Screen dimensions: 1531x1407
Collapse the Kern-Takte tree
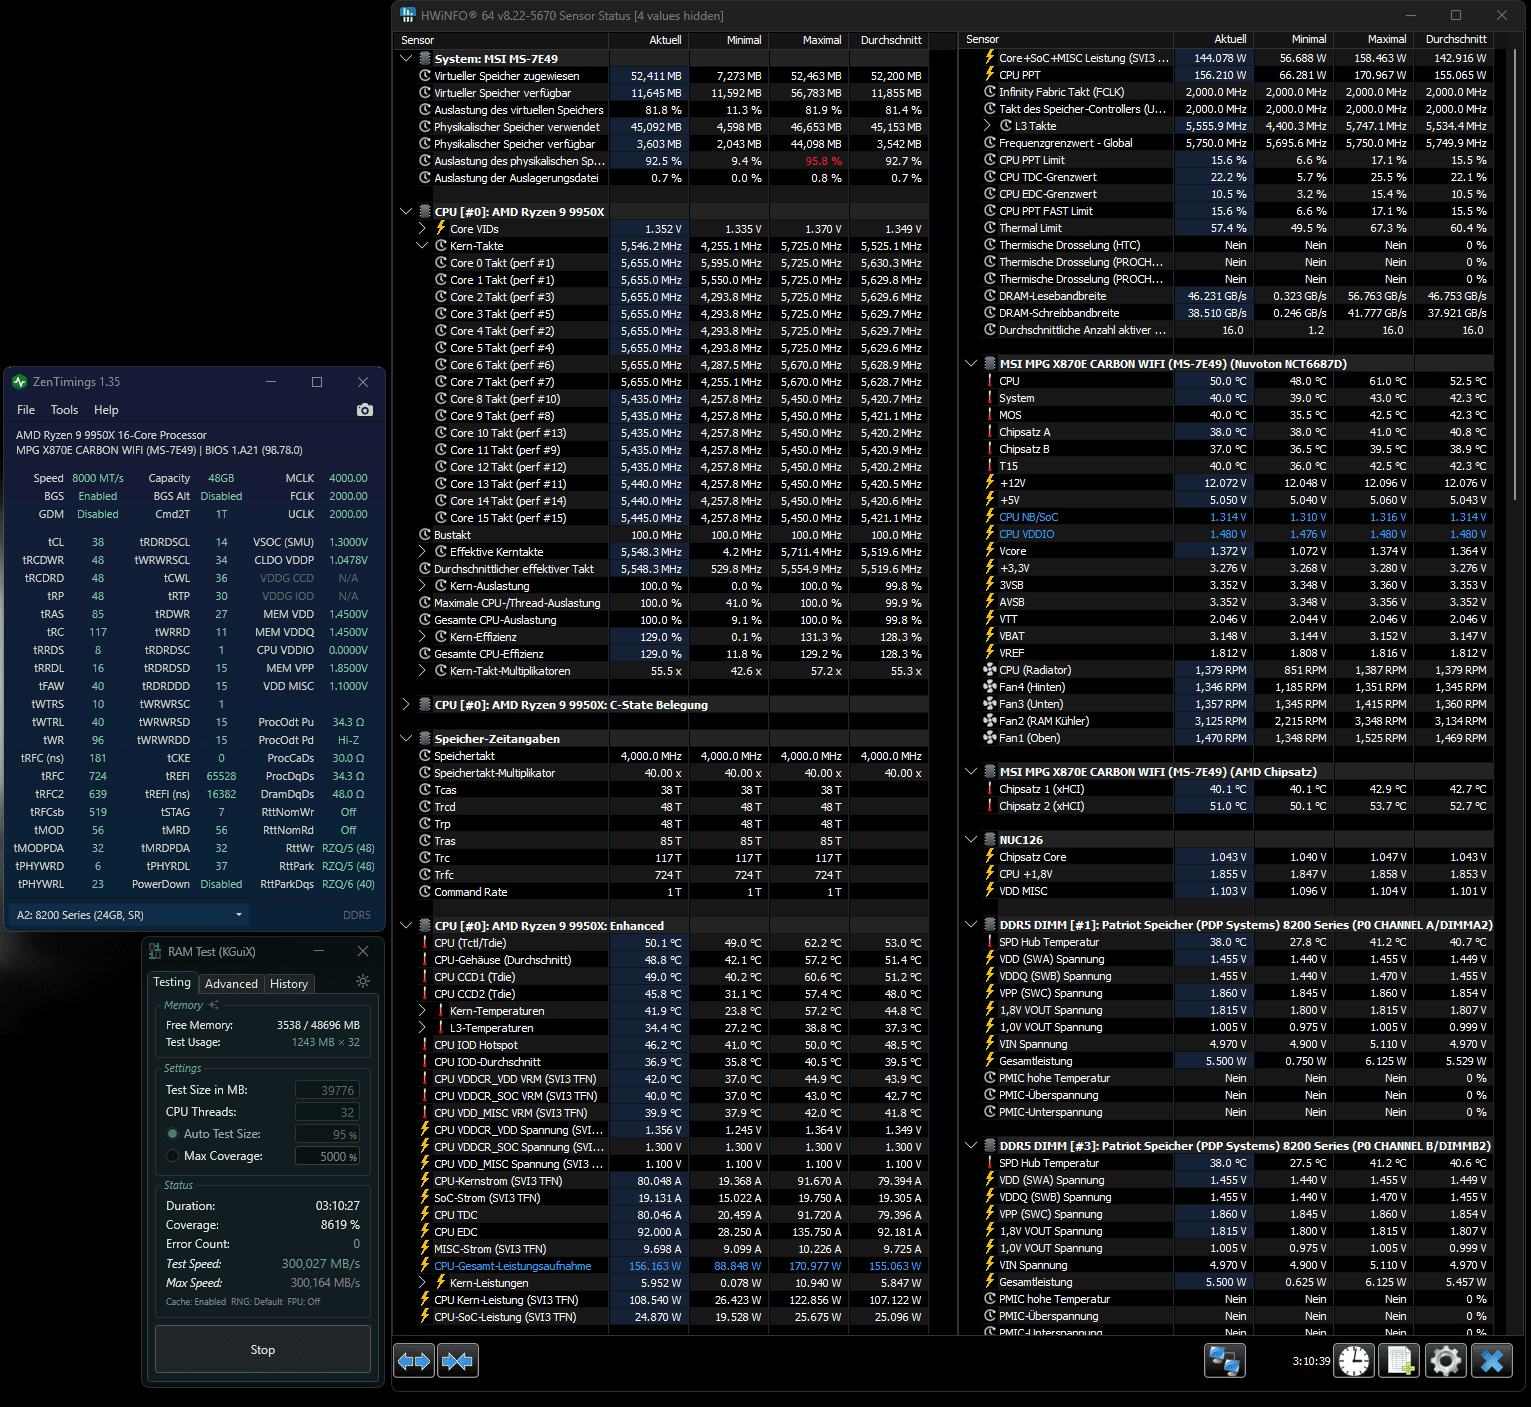(422, 246)
